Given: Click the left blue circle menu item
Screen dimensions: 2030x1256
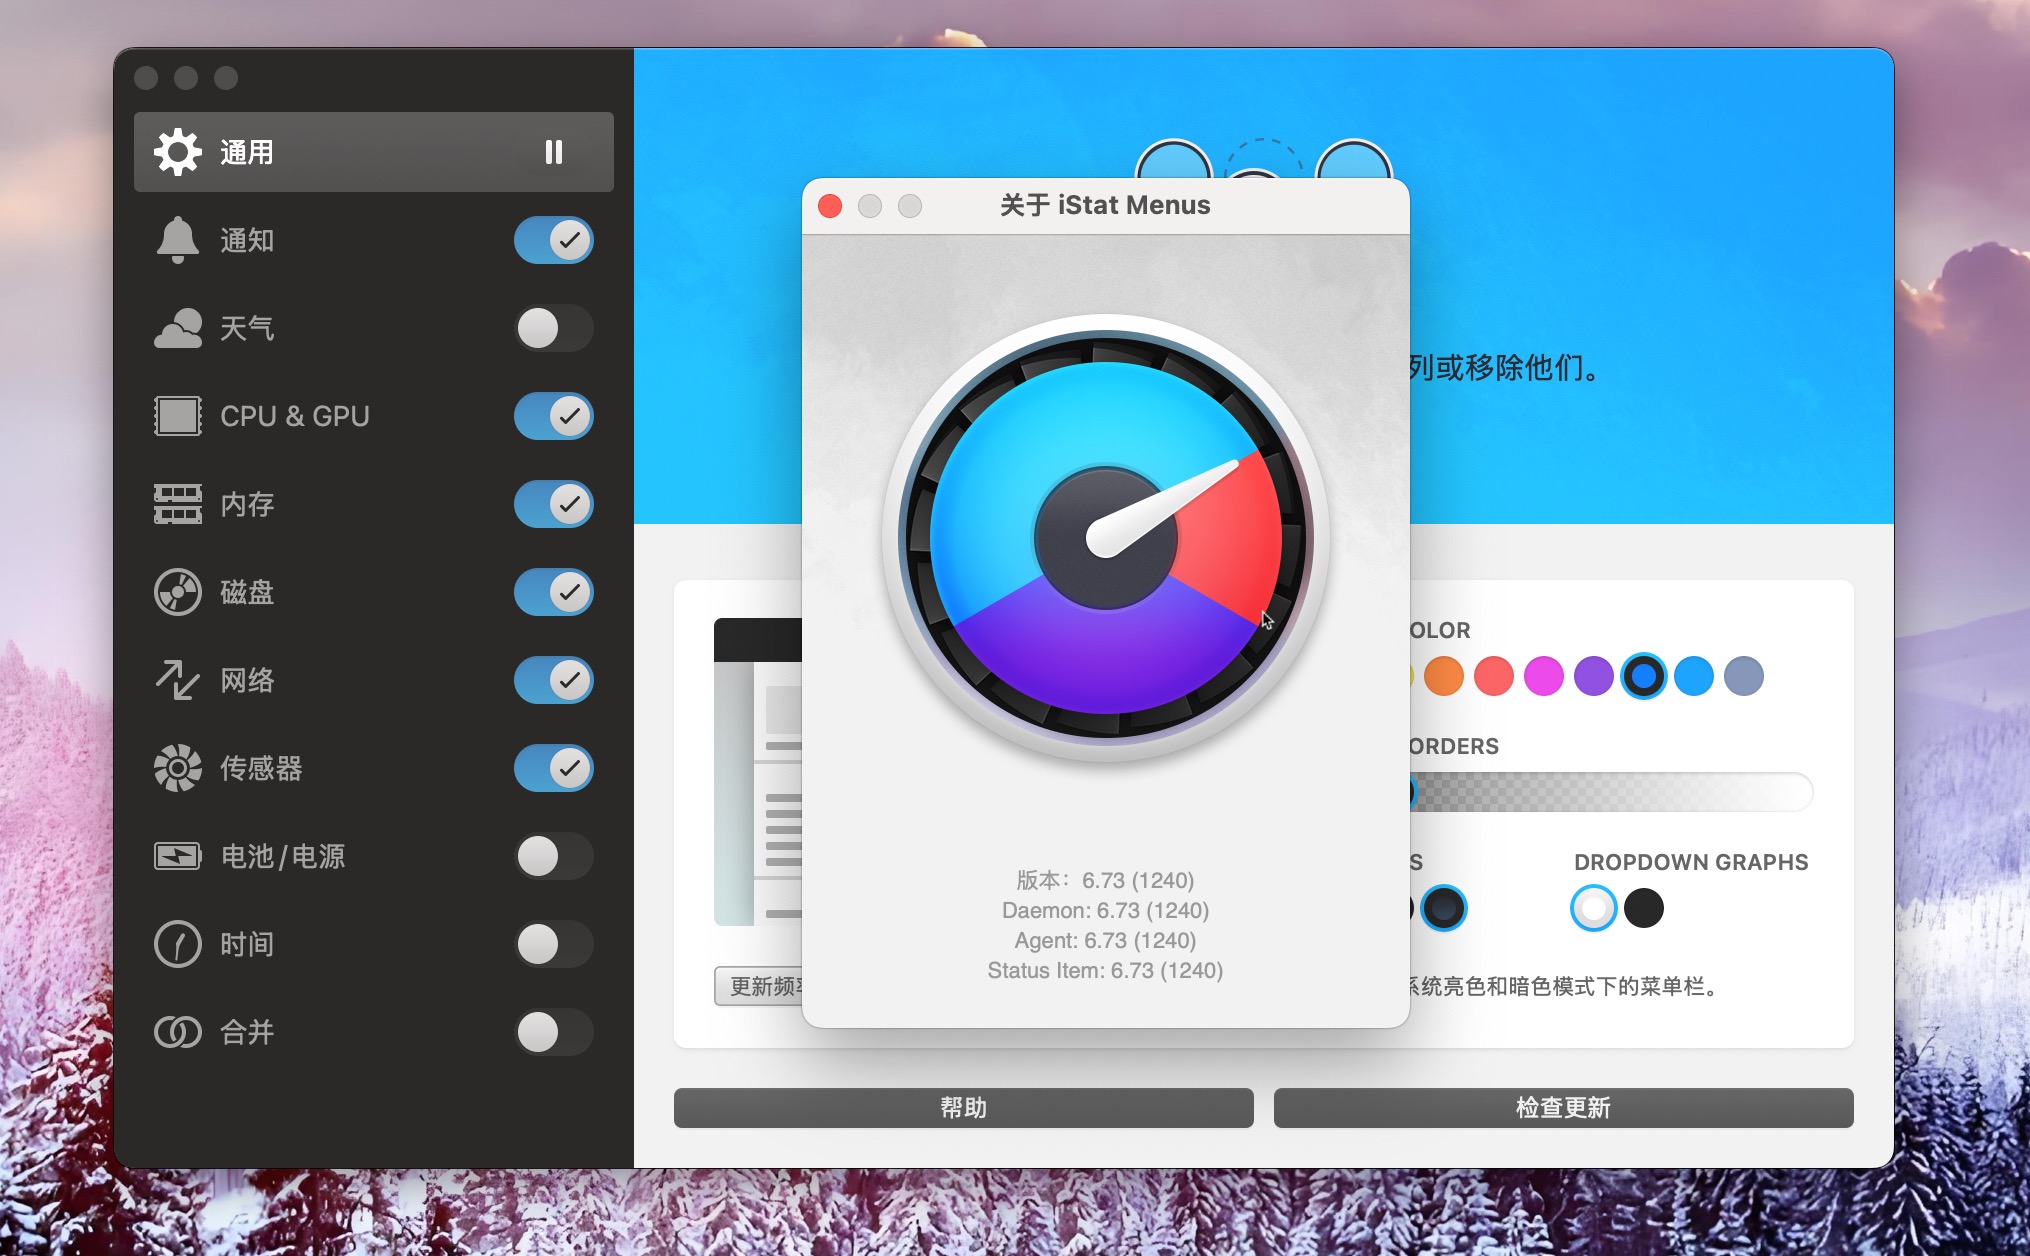Looking at the screenshot, I should click(x=1174, y=160).
